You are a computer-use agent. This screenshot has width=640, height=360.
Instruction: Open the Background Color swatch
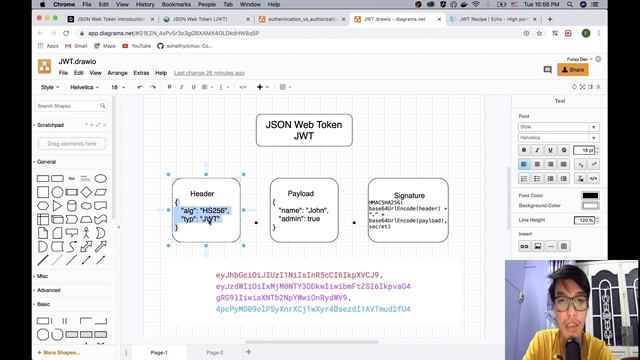click(x=590, y=206)
